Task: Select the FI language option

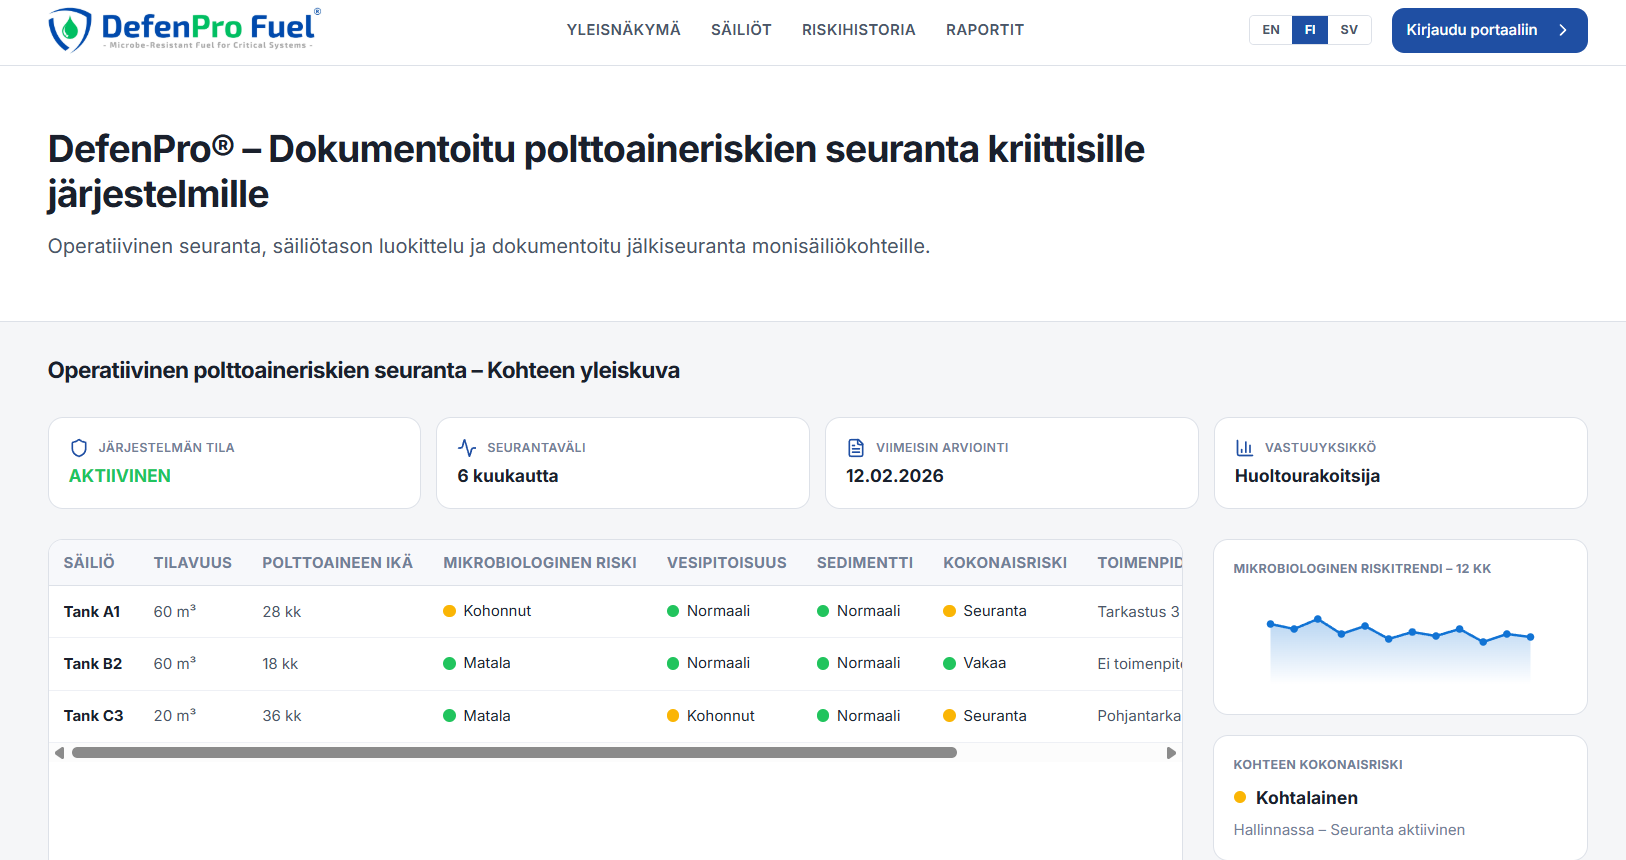Action: point(1310,30)
